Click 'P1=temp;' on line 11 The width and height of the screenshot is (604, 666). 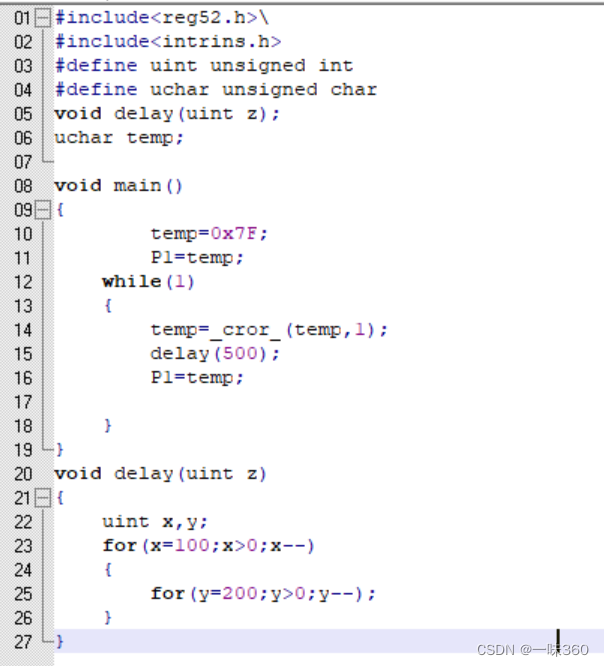coord(197,258)
